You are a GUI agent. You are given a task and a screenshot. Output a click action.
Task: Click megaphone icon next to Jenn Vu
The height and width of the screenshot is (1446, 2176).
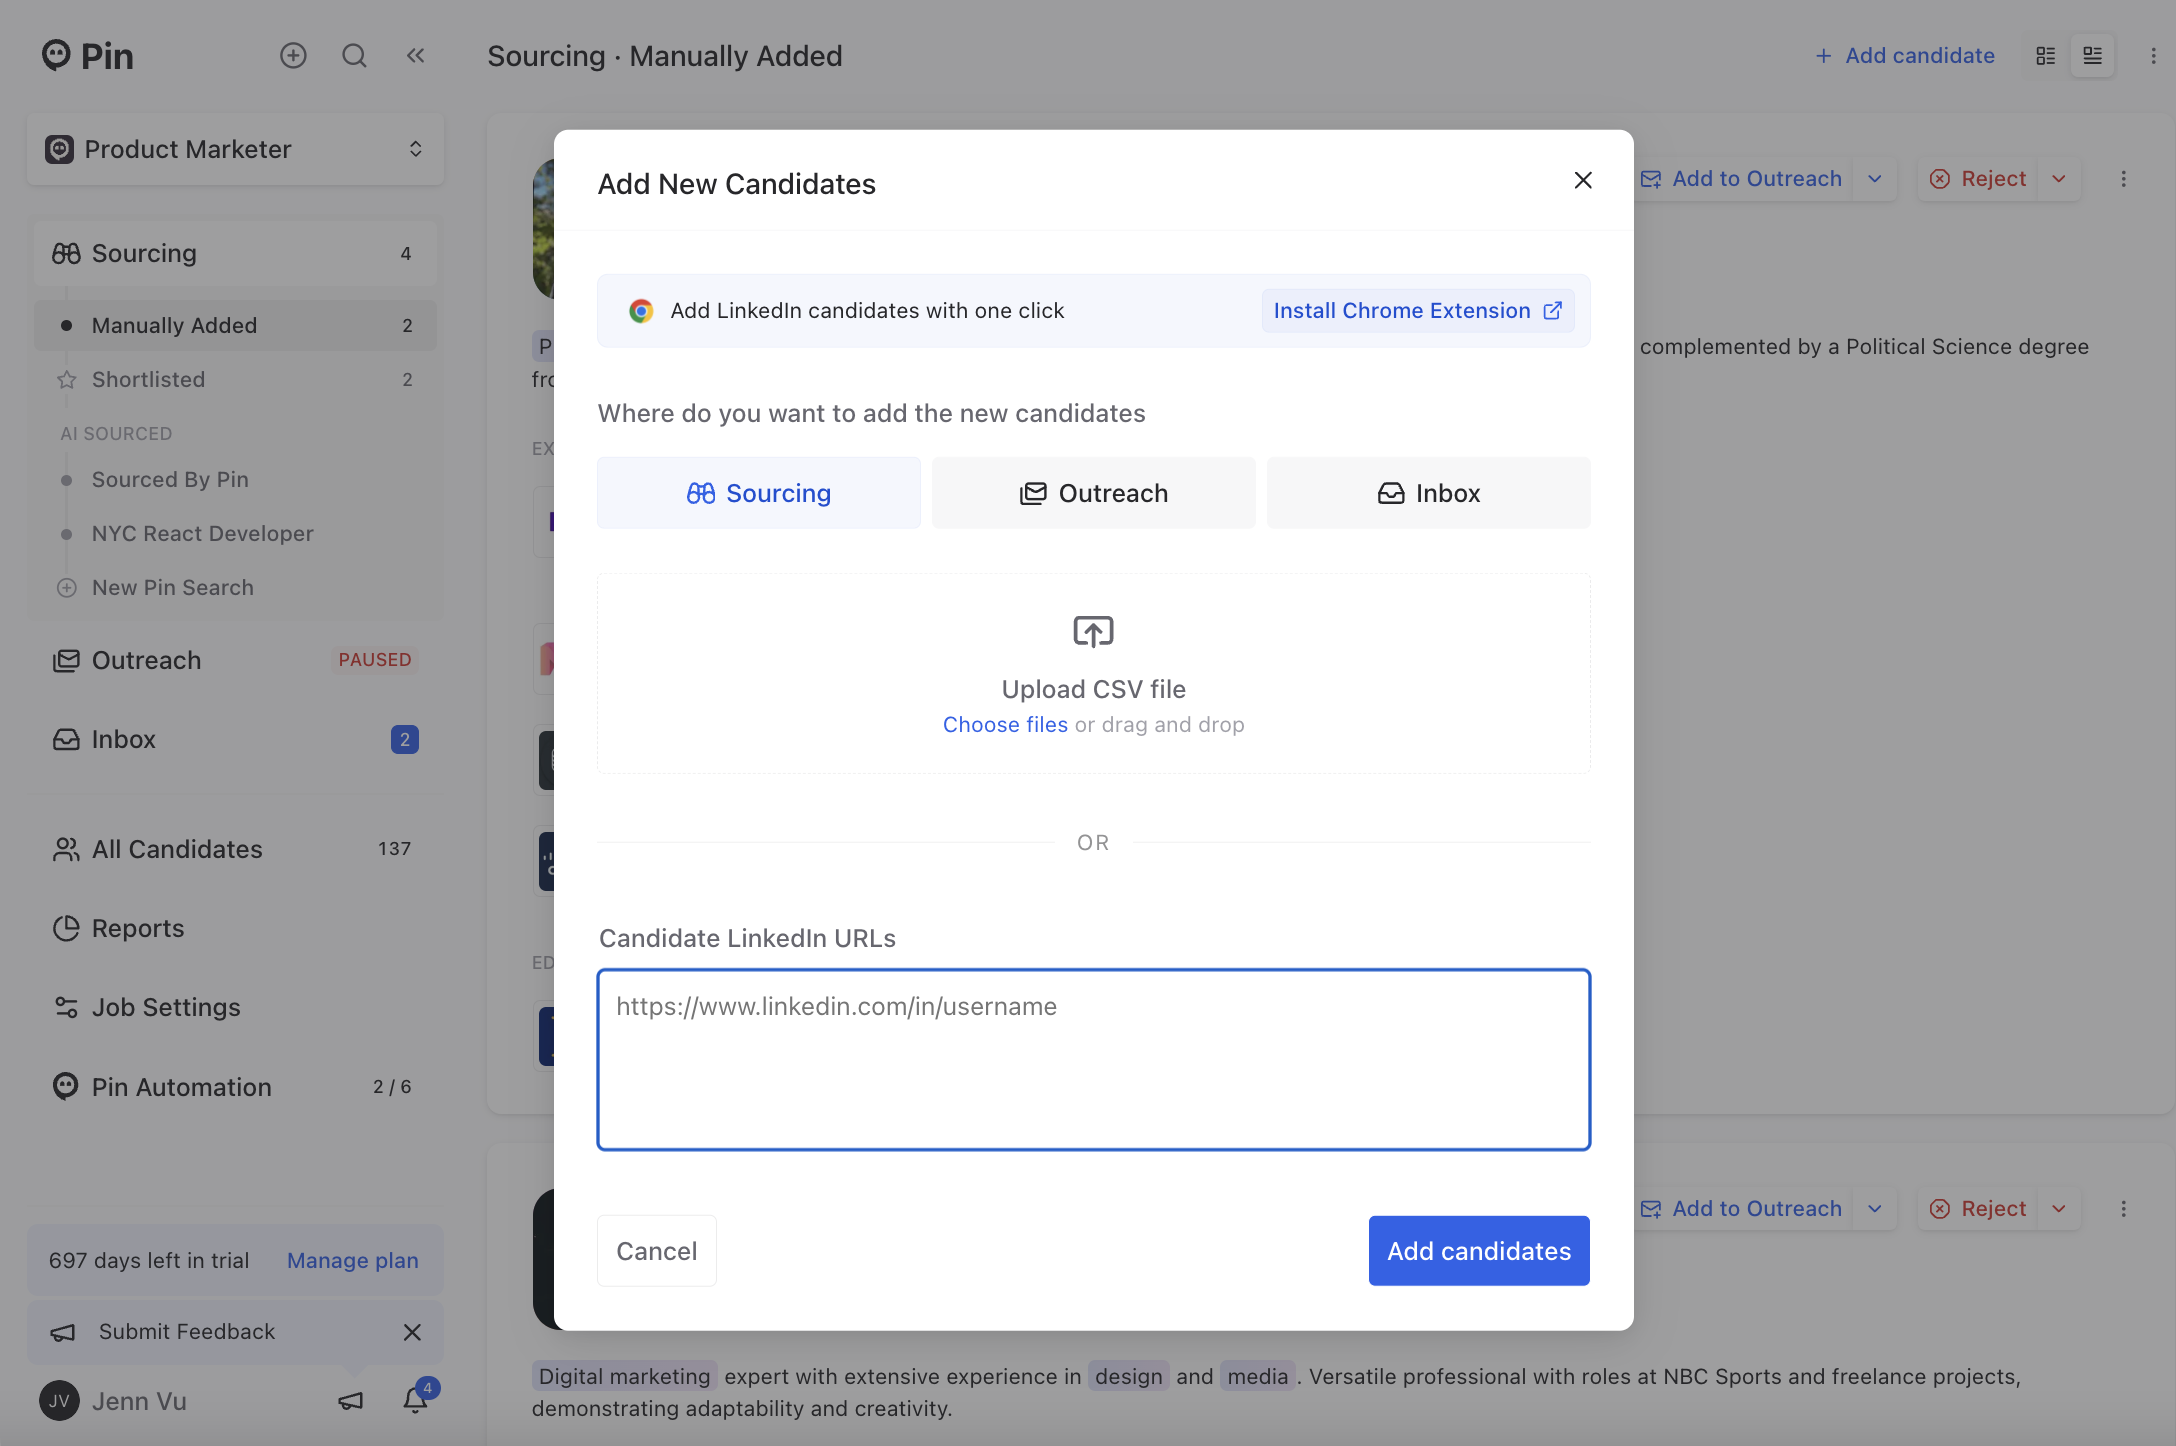tap(350, 1401)
